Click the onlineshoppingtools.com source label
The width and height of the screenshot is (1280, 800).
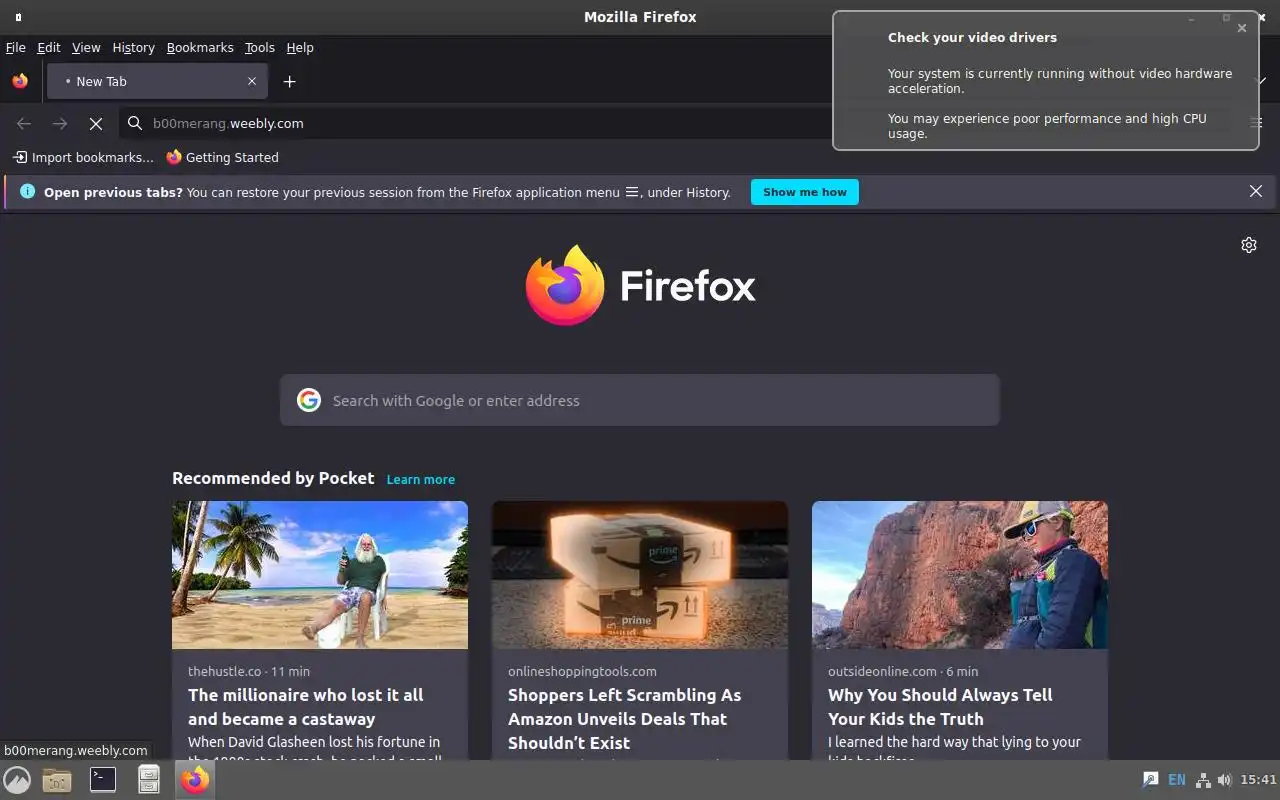point(582,671)
